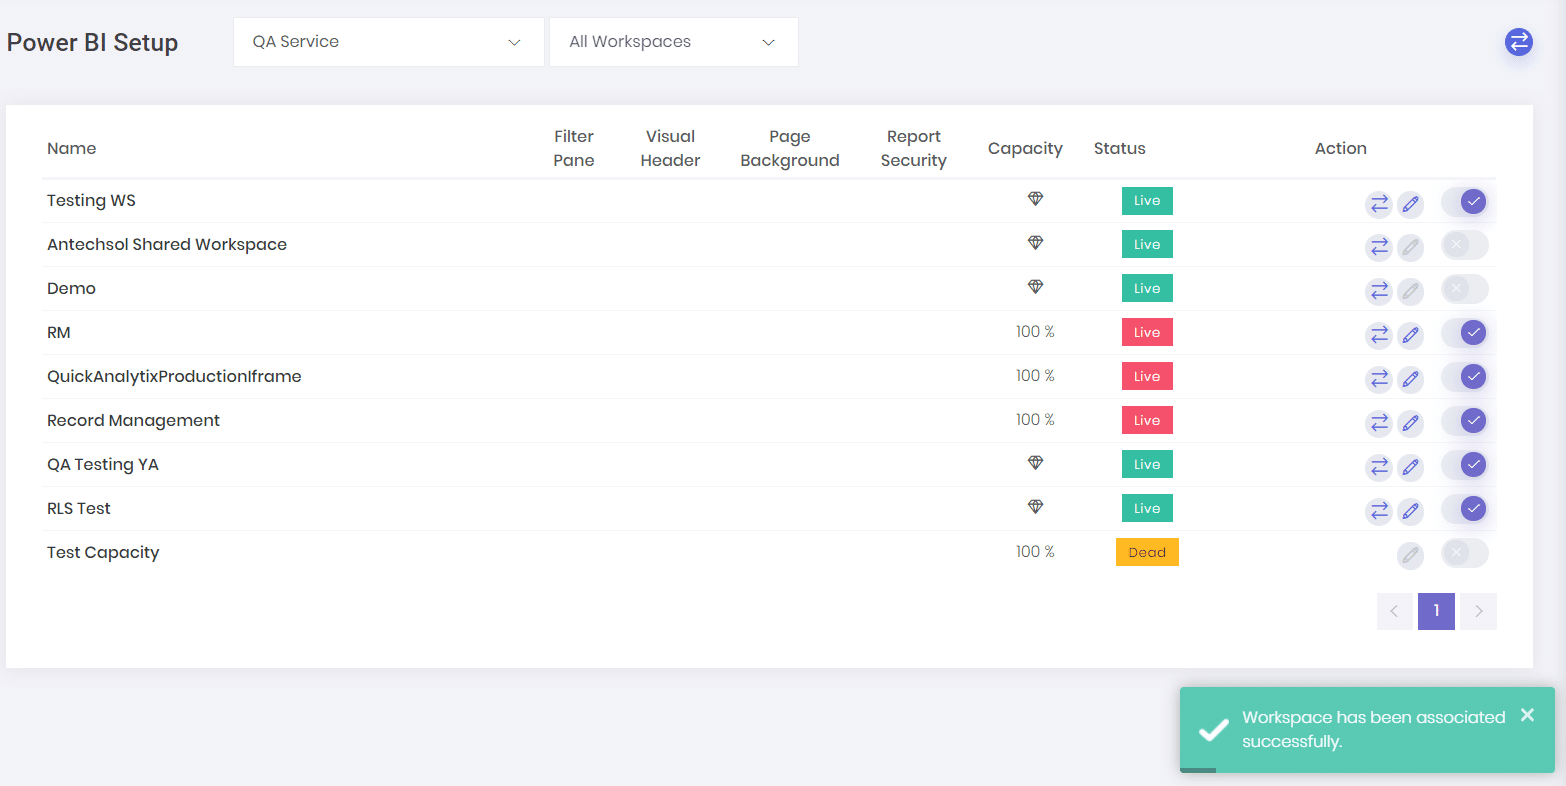
Task: Select the sync arrows icon for RLS Test
Action: tap(1379, 511)
